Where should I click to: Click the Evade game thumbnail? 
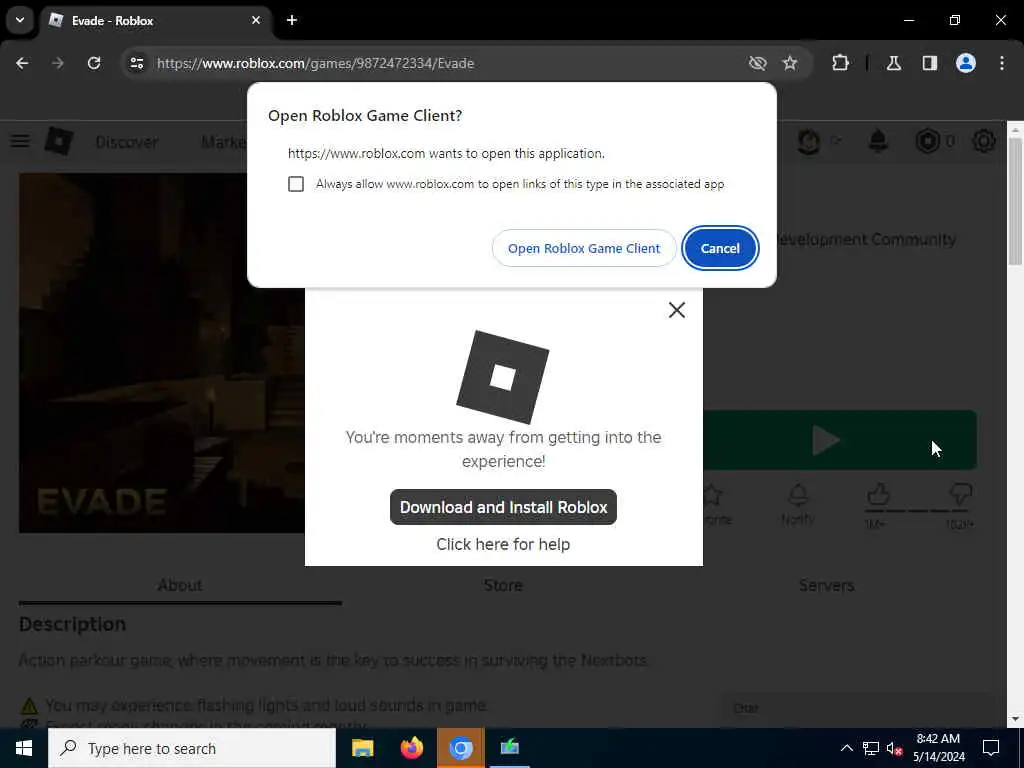[x=162, y=353]
